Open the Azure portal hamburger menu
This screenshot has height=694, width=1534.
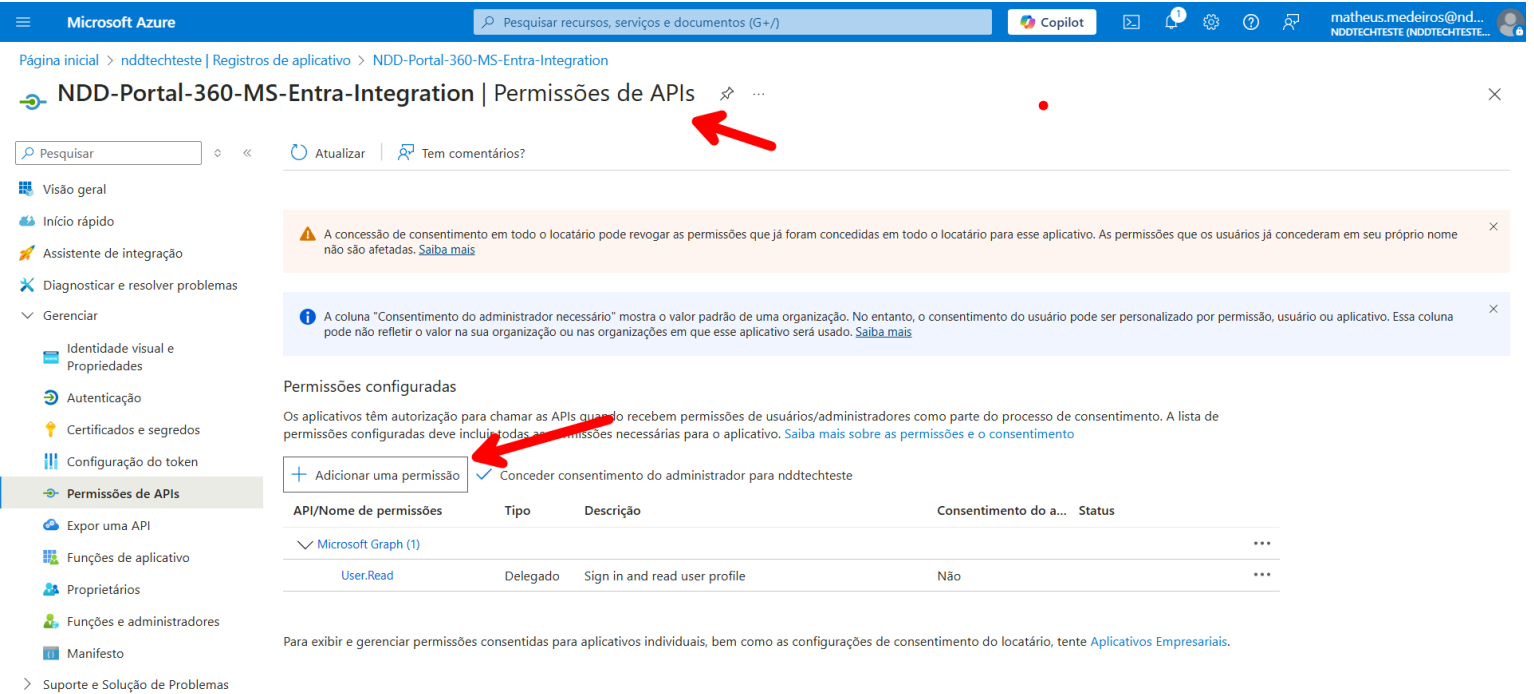pyautogui.click(x=24, y=22)
